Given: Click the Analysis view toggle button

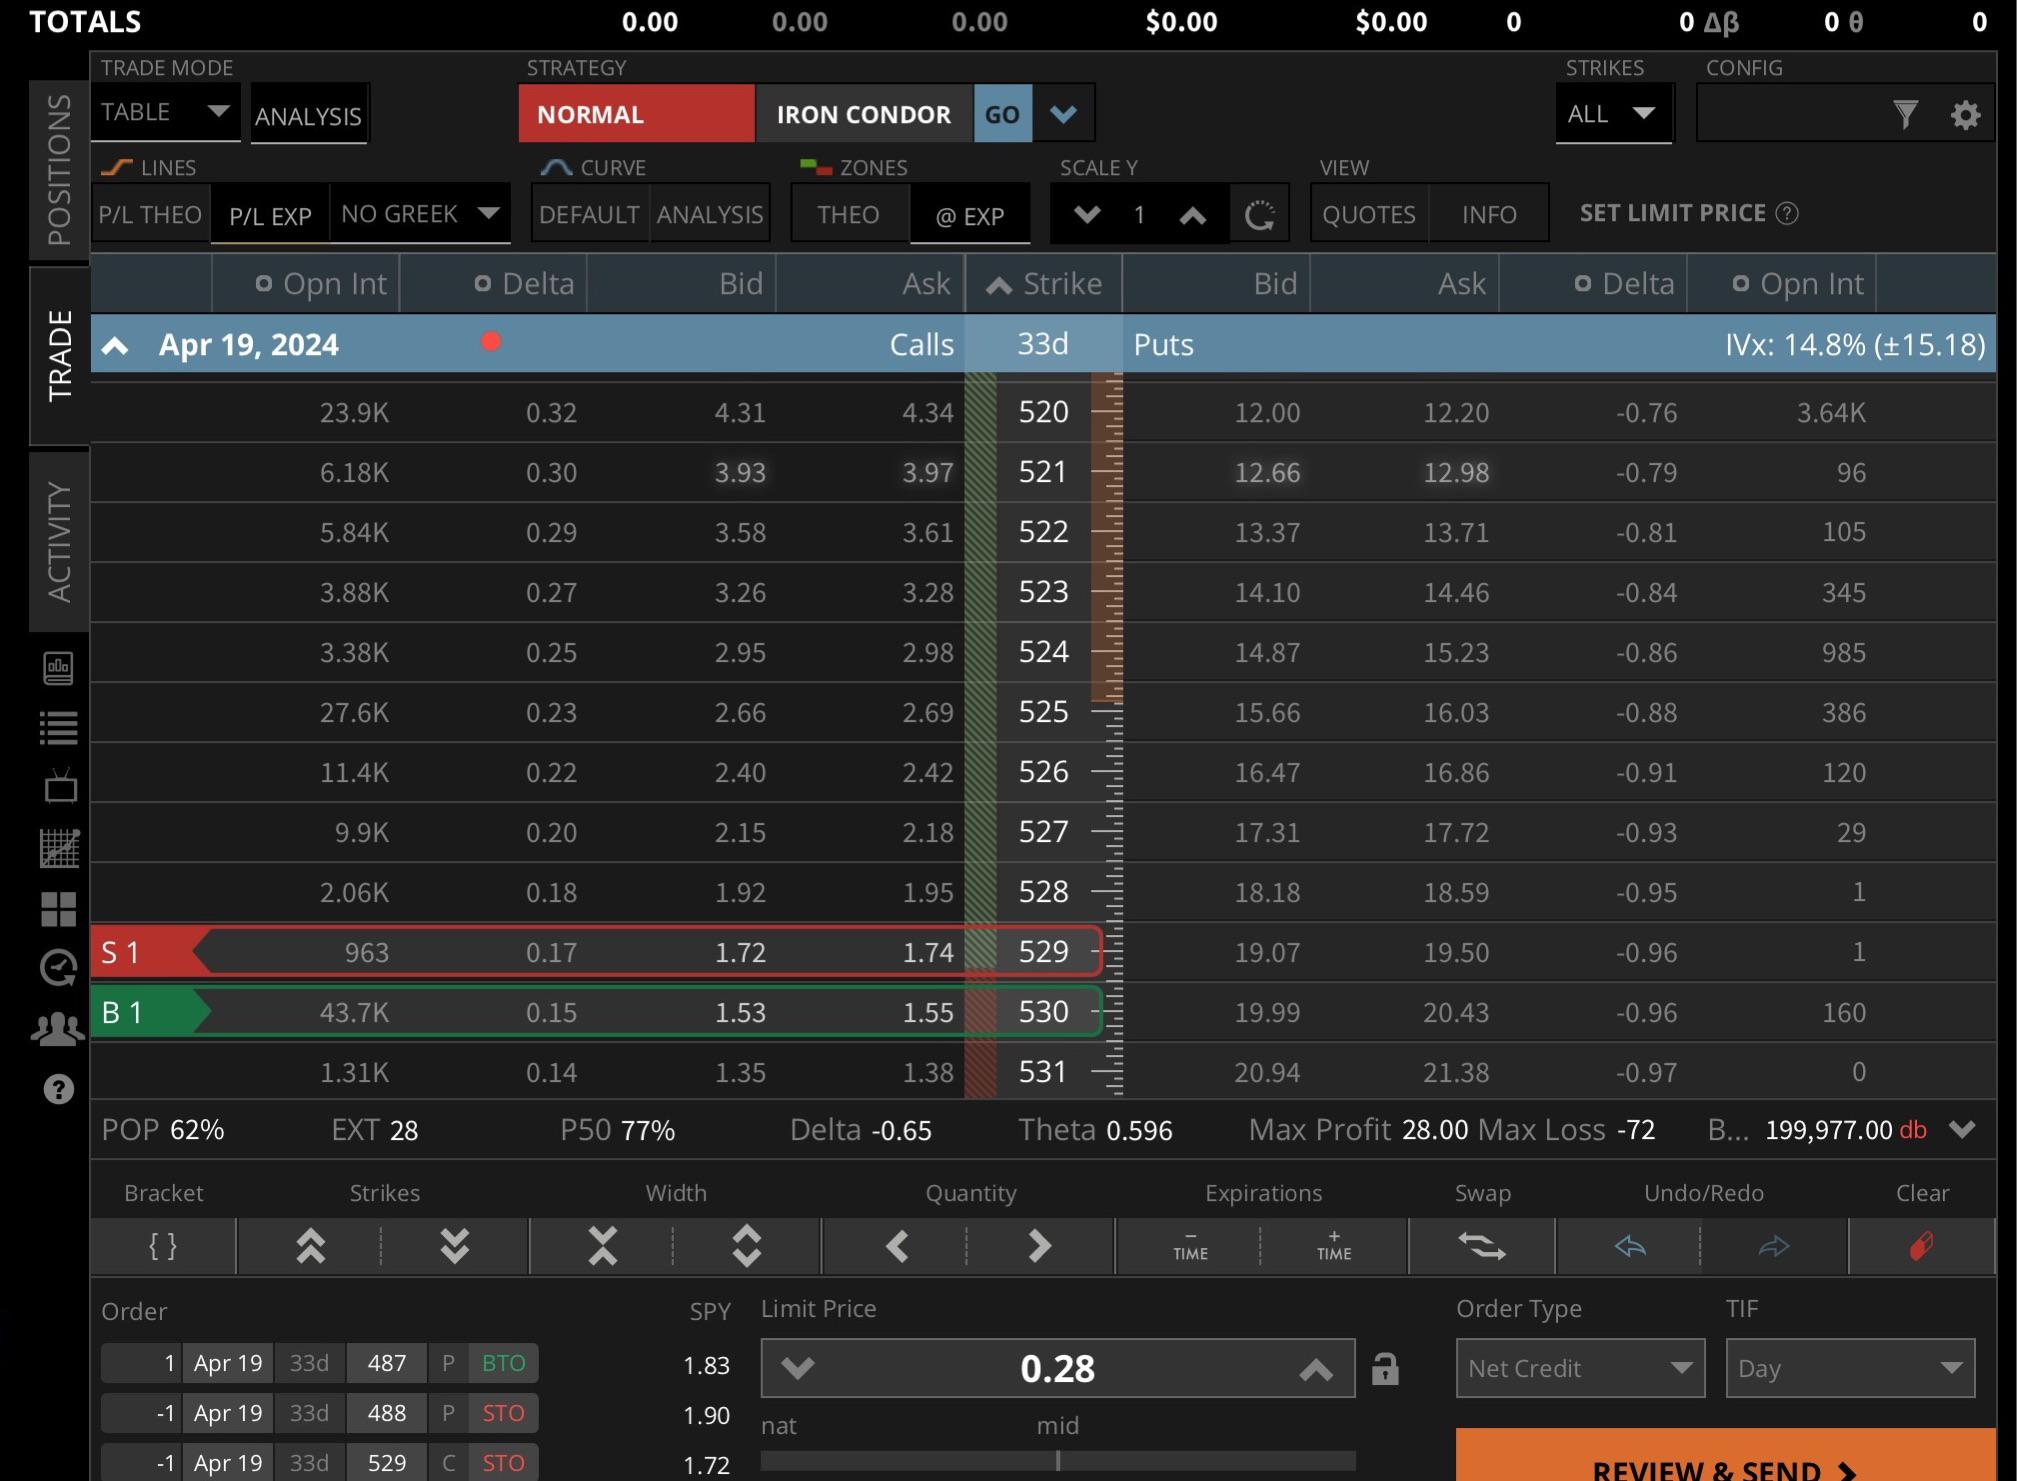Looking at the screenshot, I should [x=307, y=111].
